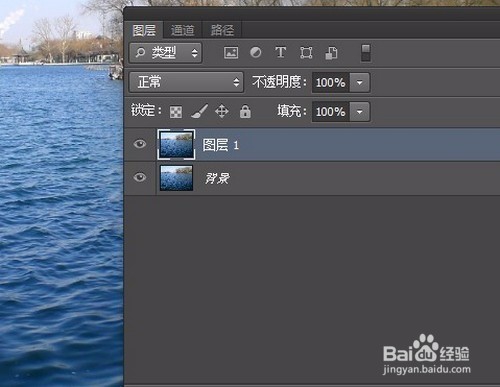Lock image pixels brush icon

coord(199,111)
